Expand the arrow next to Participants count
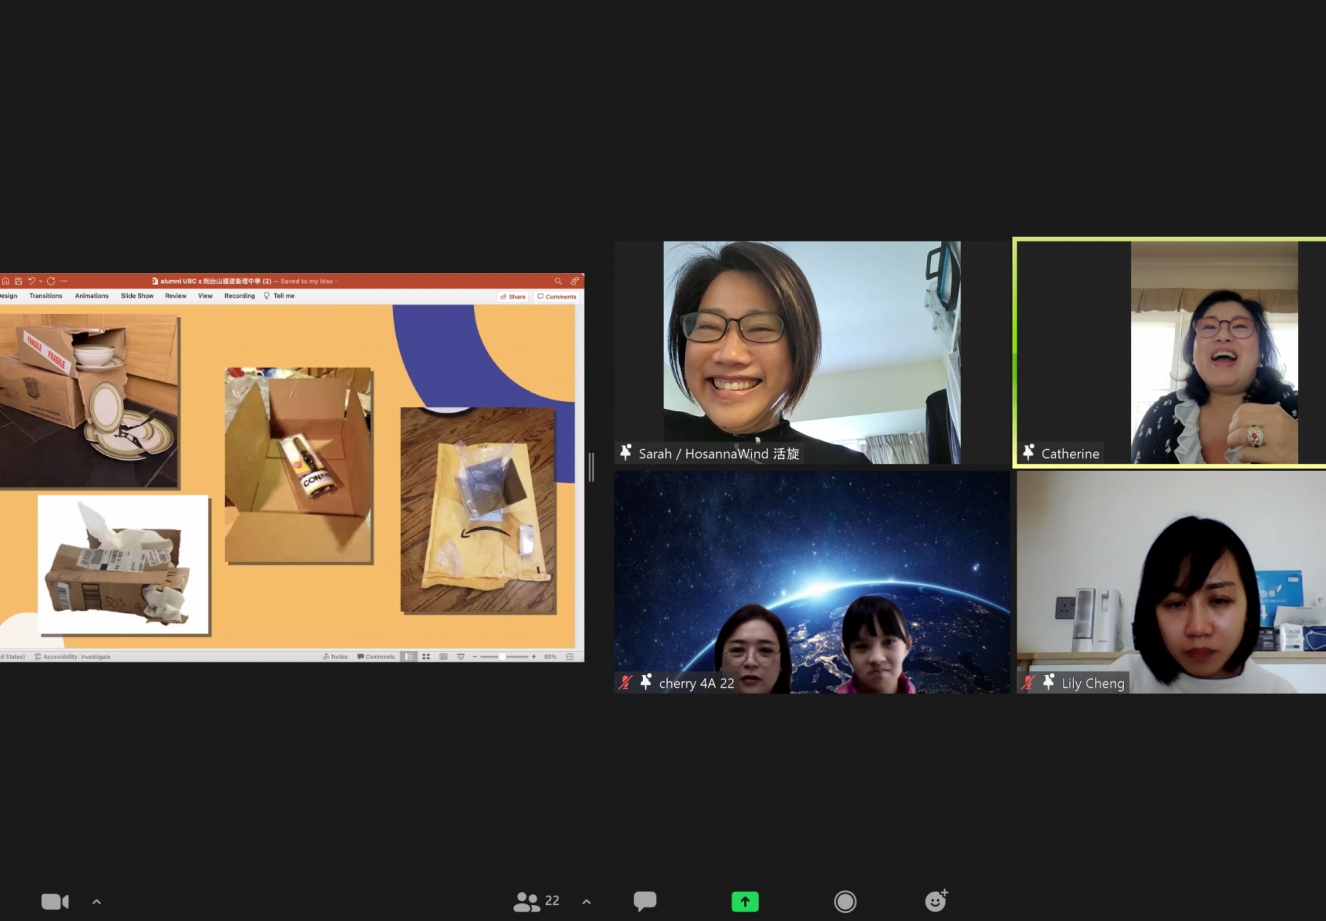Viewport: 1326px width, 921px height. pos(587,902)
